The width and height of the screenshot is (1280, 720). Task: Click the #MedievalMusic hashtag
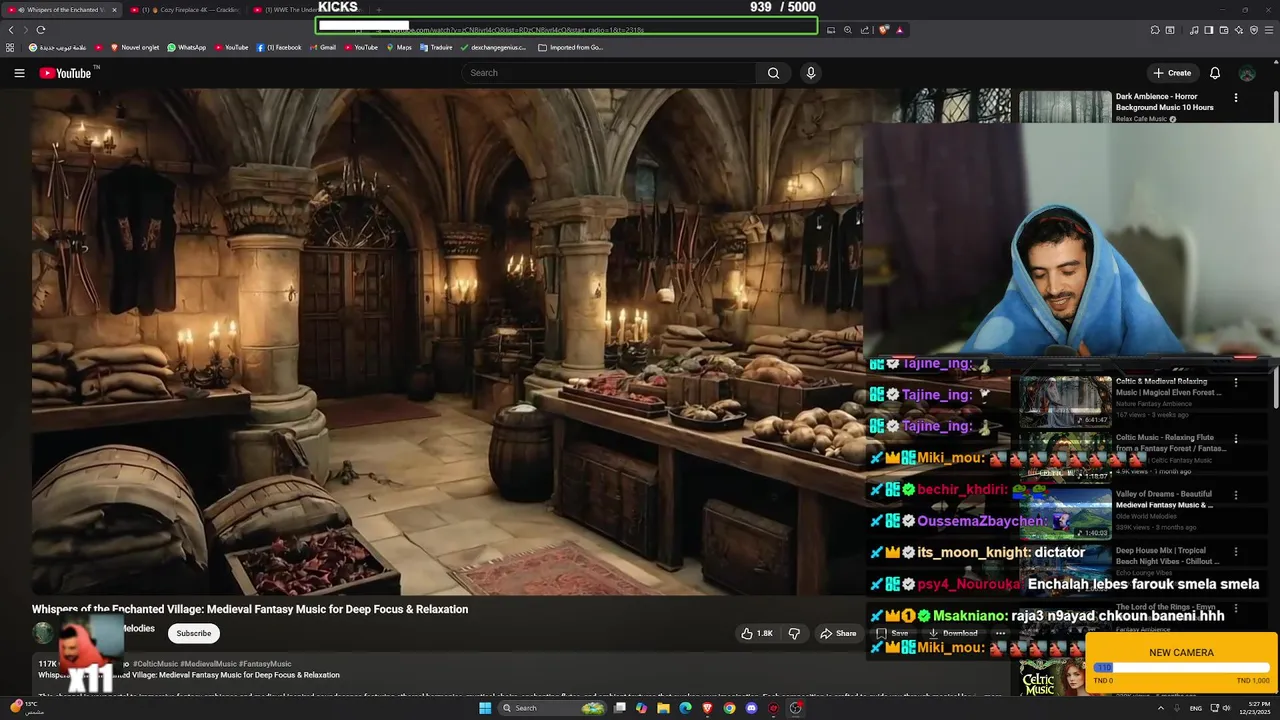pyautogui.click(x=208, y=664)
